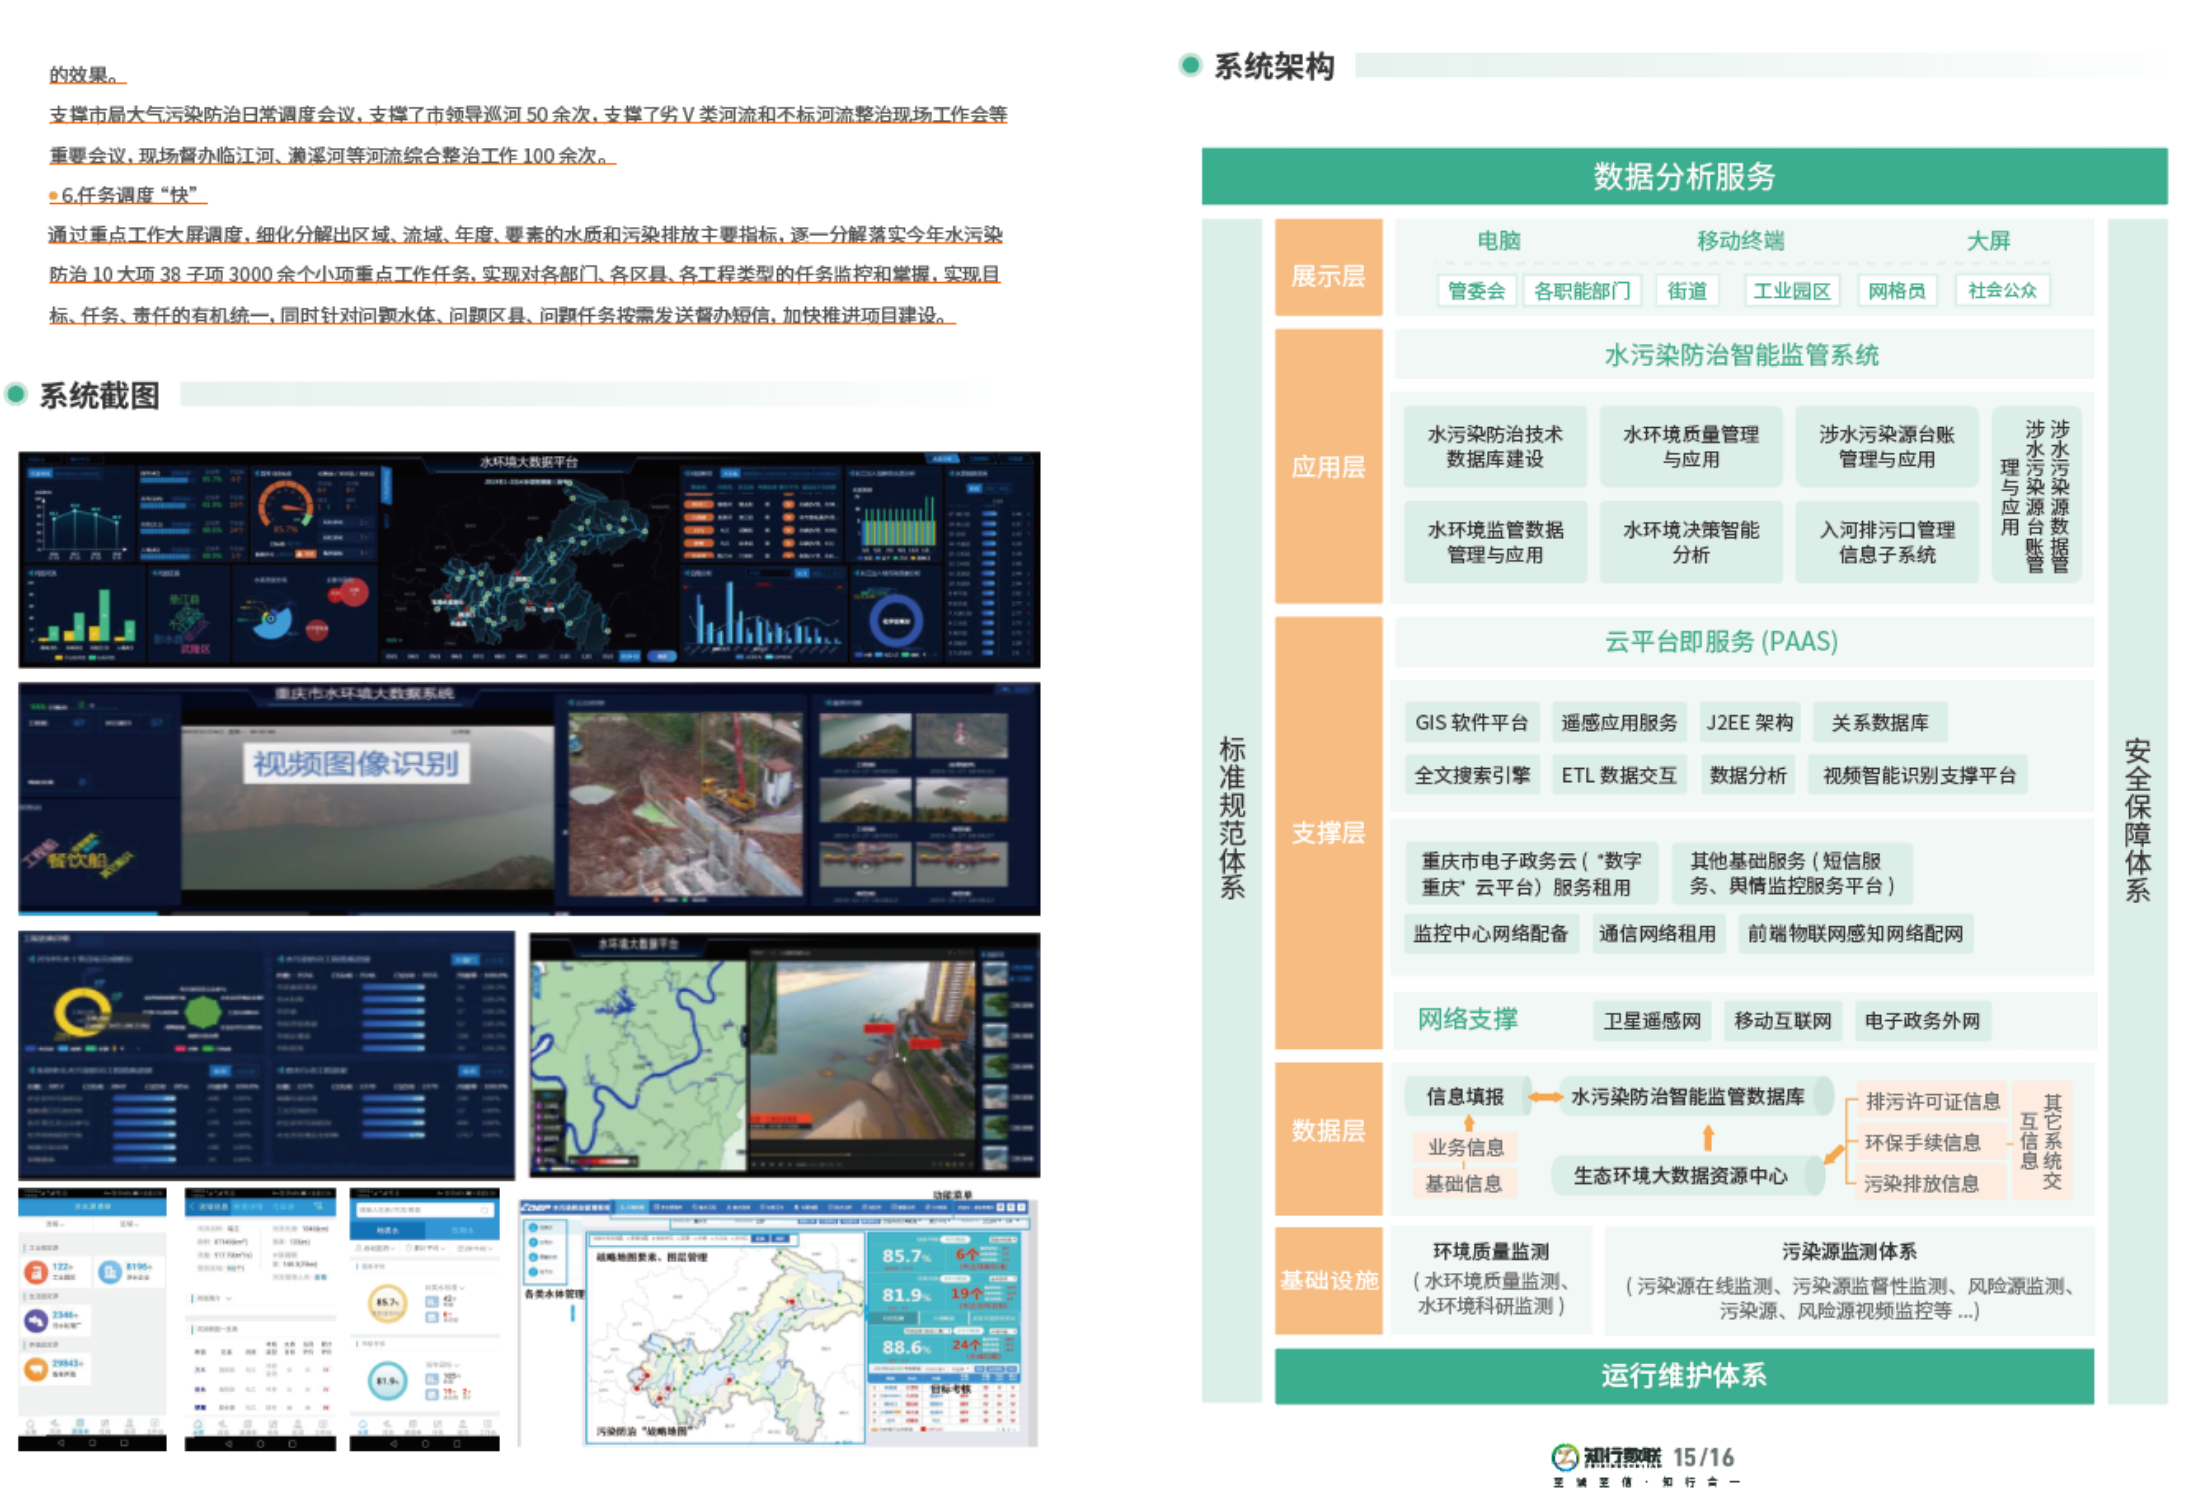Select the 电脑 heading
The image size is (2198, 1494).
(x=1498, y=240)
